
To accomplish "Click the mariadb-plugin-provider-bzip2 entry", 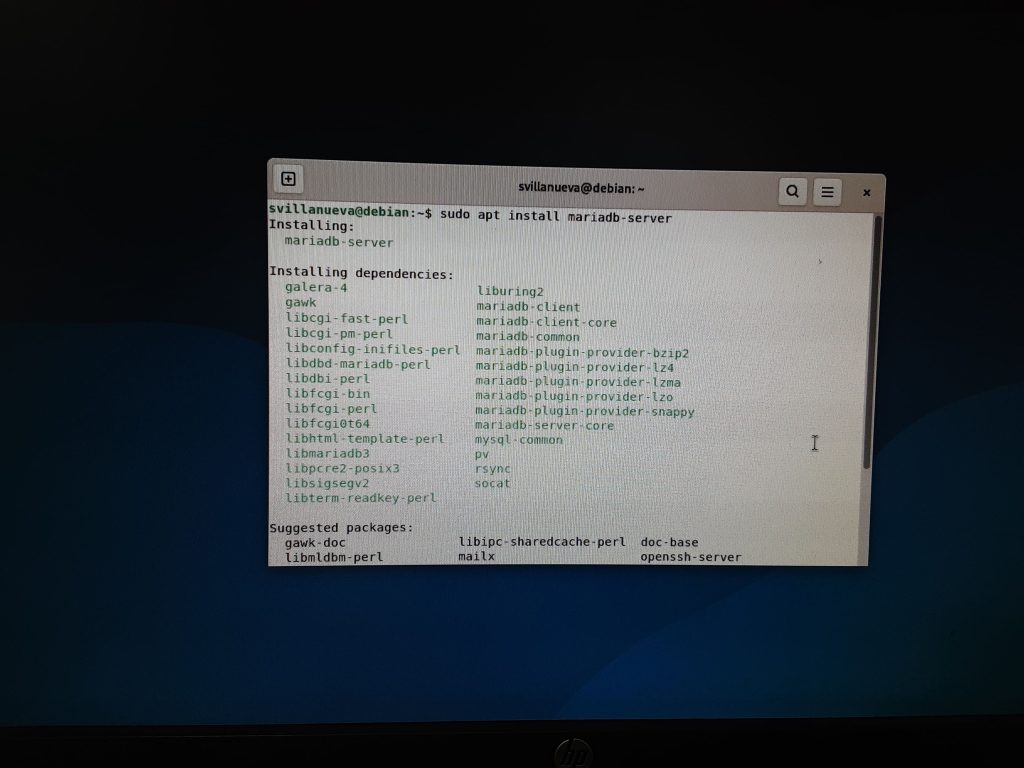I will point(582,353).
